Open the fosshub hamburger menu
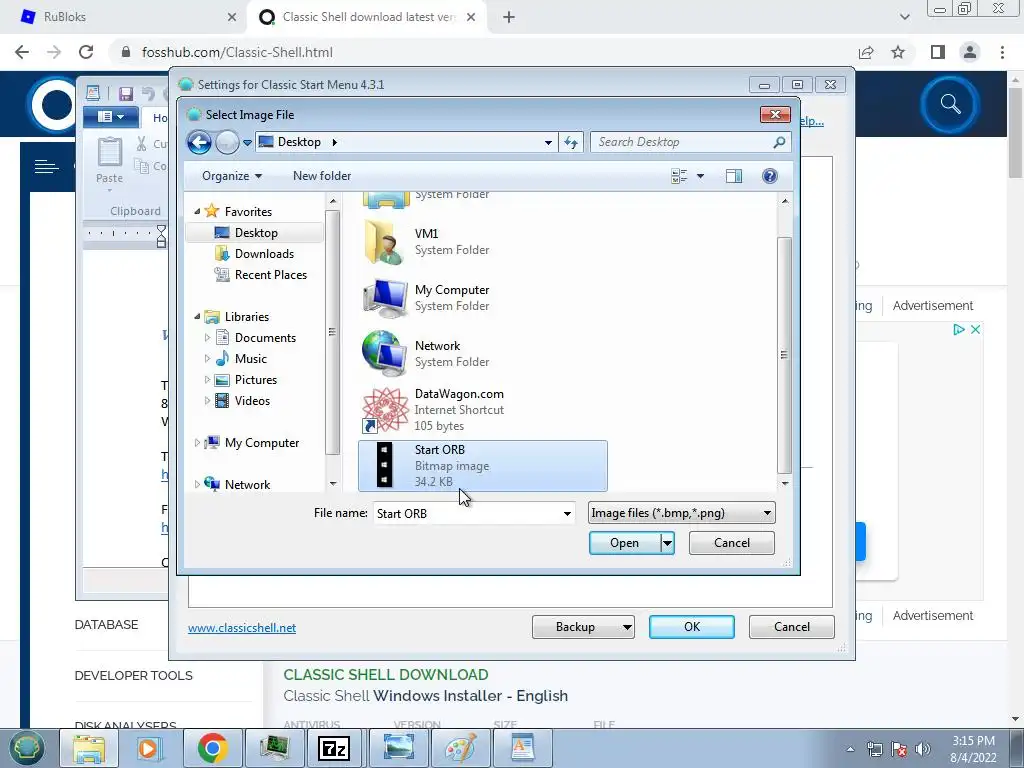1024x768 pixels. coord(46,167)
